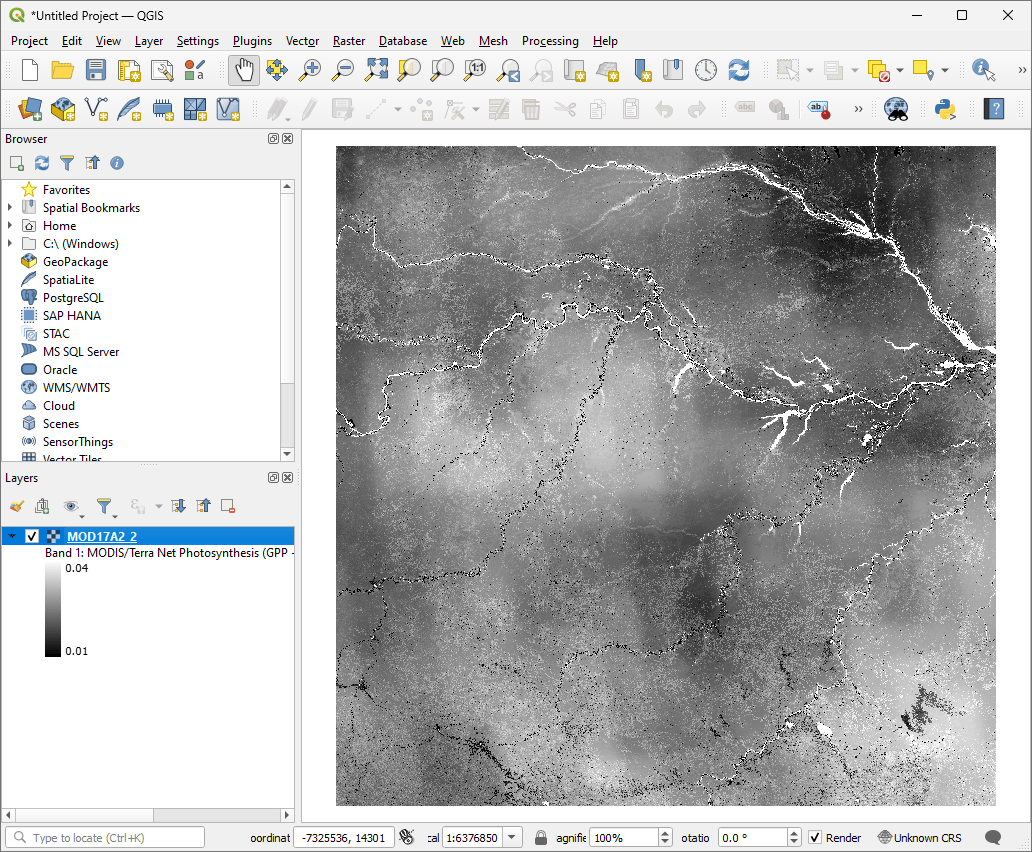Open the Project menu
The height and width of the screenshot is (852, 1032).
point(29,41)
